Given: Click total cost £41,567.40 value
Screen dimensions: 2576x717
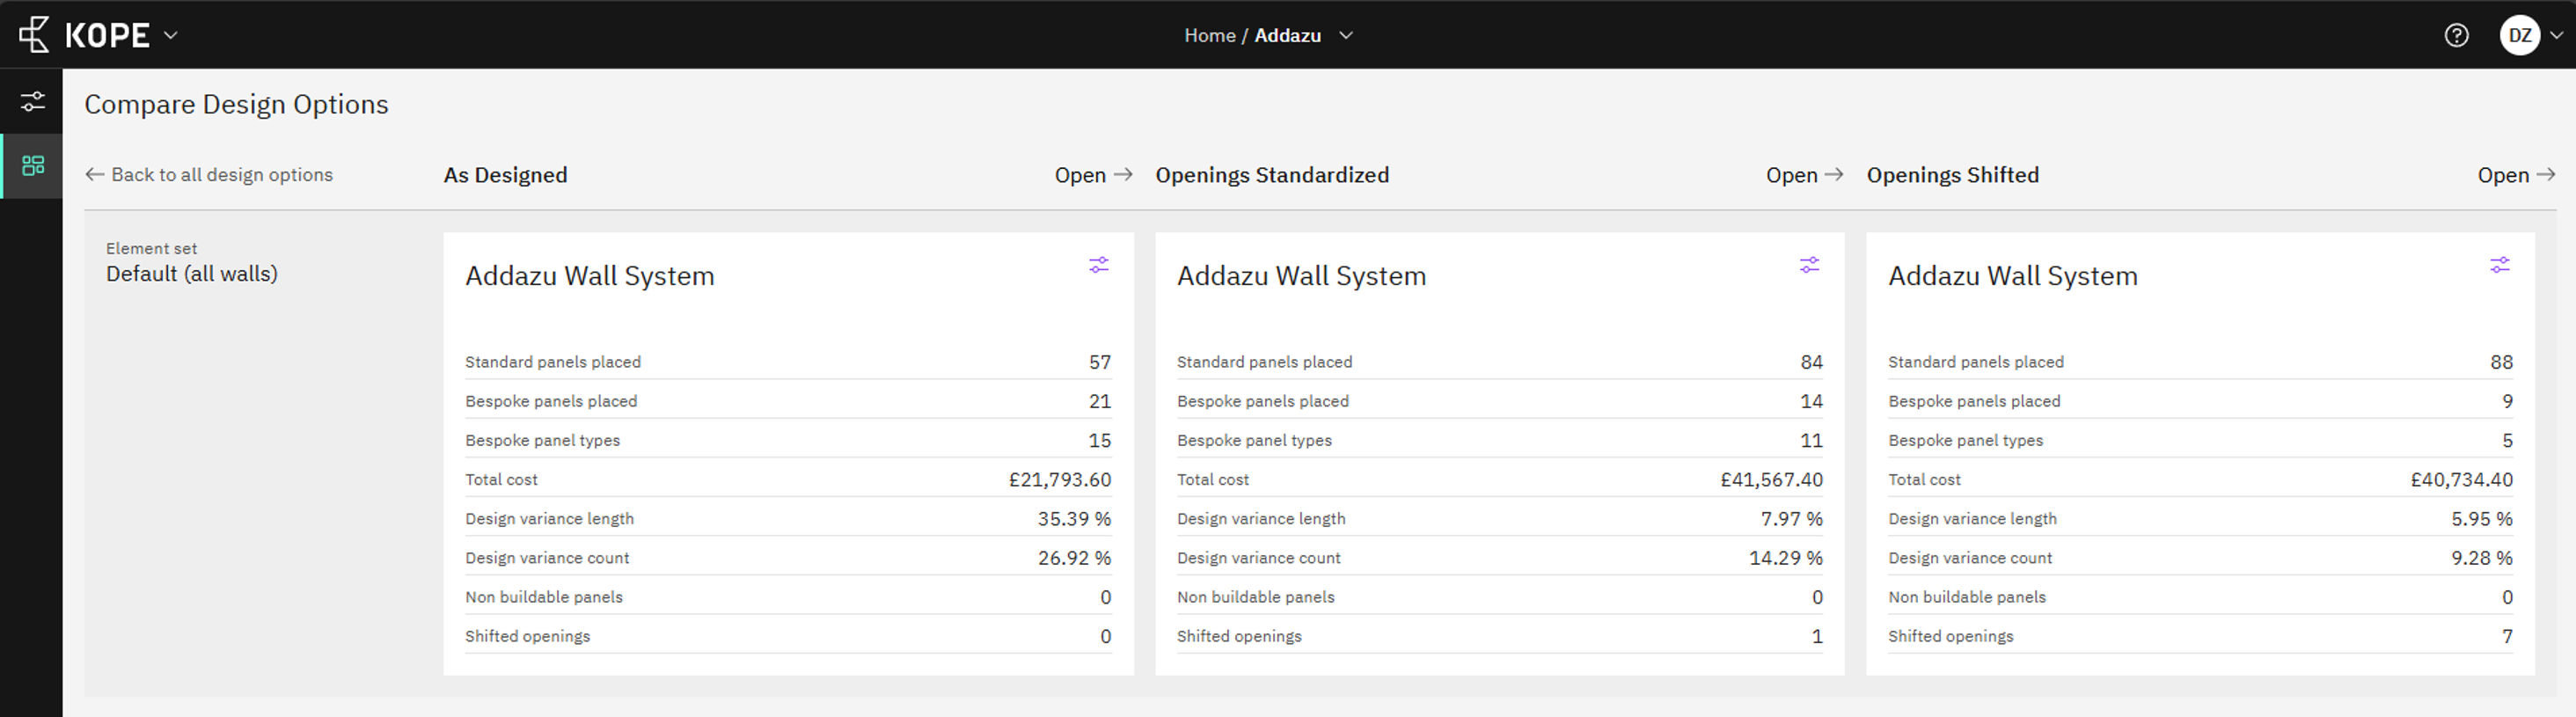Looking at the screenshot, I should (1771, 480).
